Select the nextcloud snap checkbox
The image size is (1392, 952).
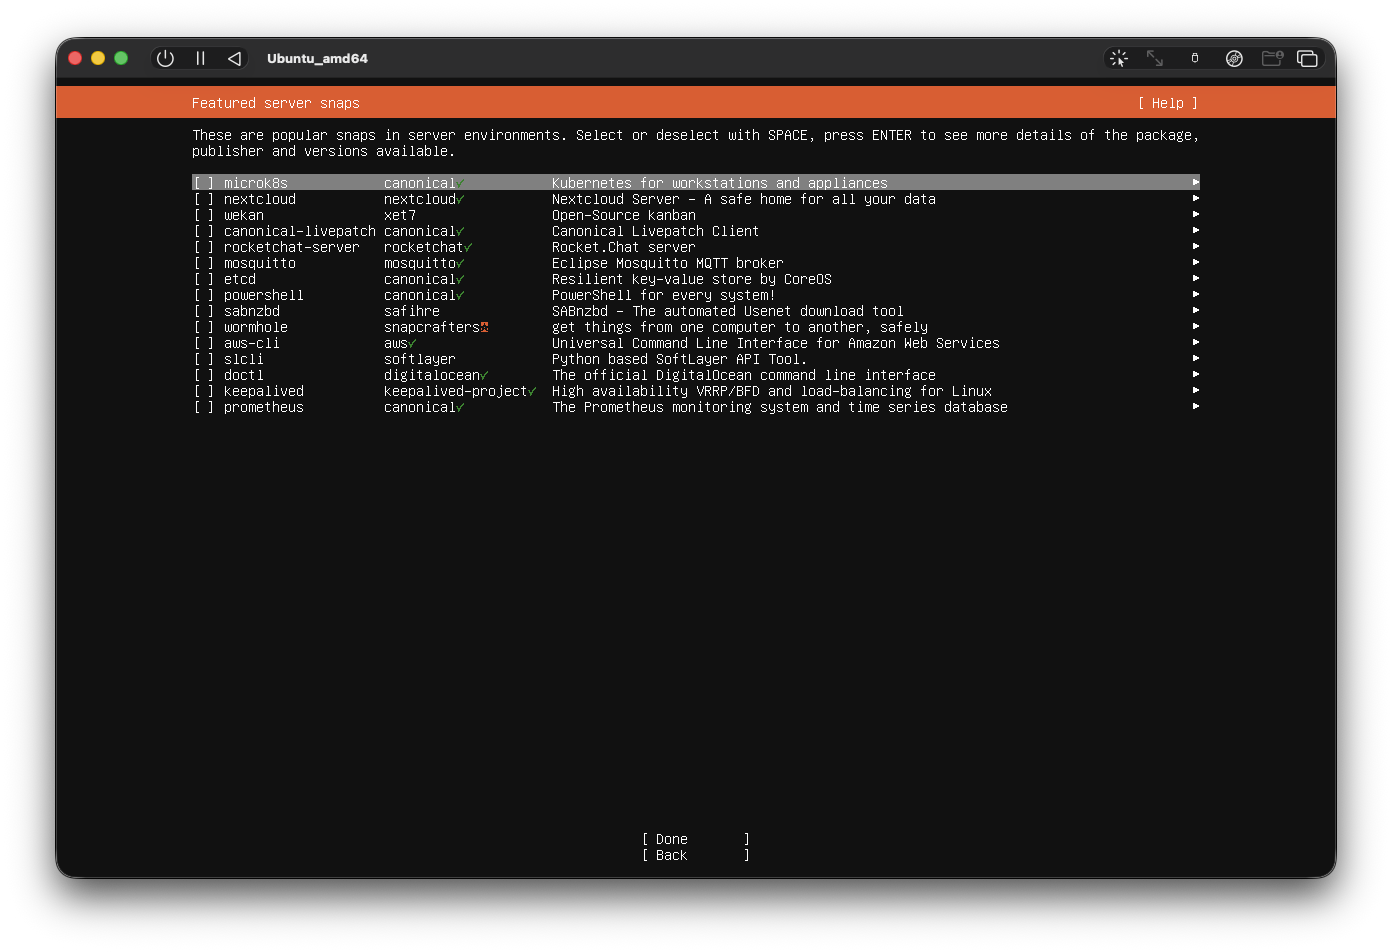click(204, 199)
